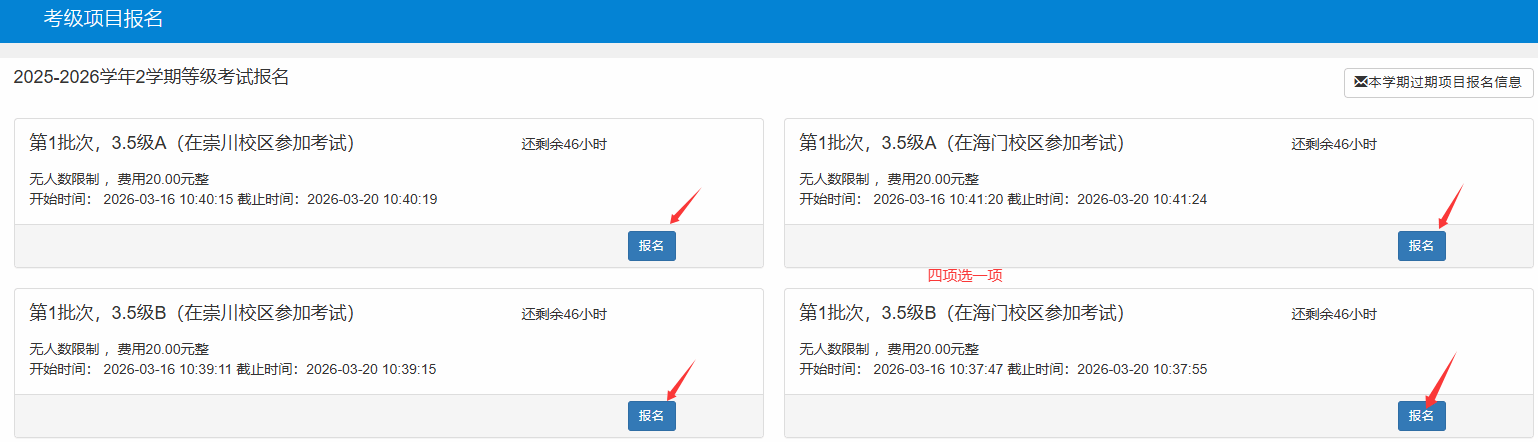Click title of 3.5级A 海门校区 card
Screen dimensions: 1538x442
[x=961, y=143]
